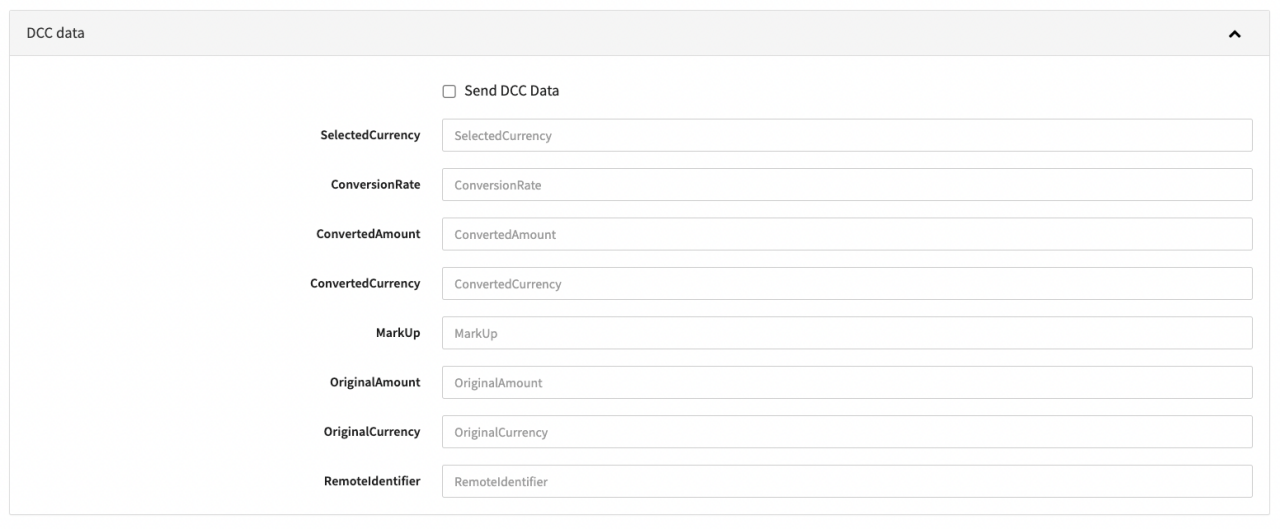Image resolution: width=1280 pixels, height=529 pixels.
Task: Click the bold ConversionRate field label
Action: [x=375, y=185]
